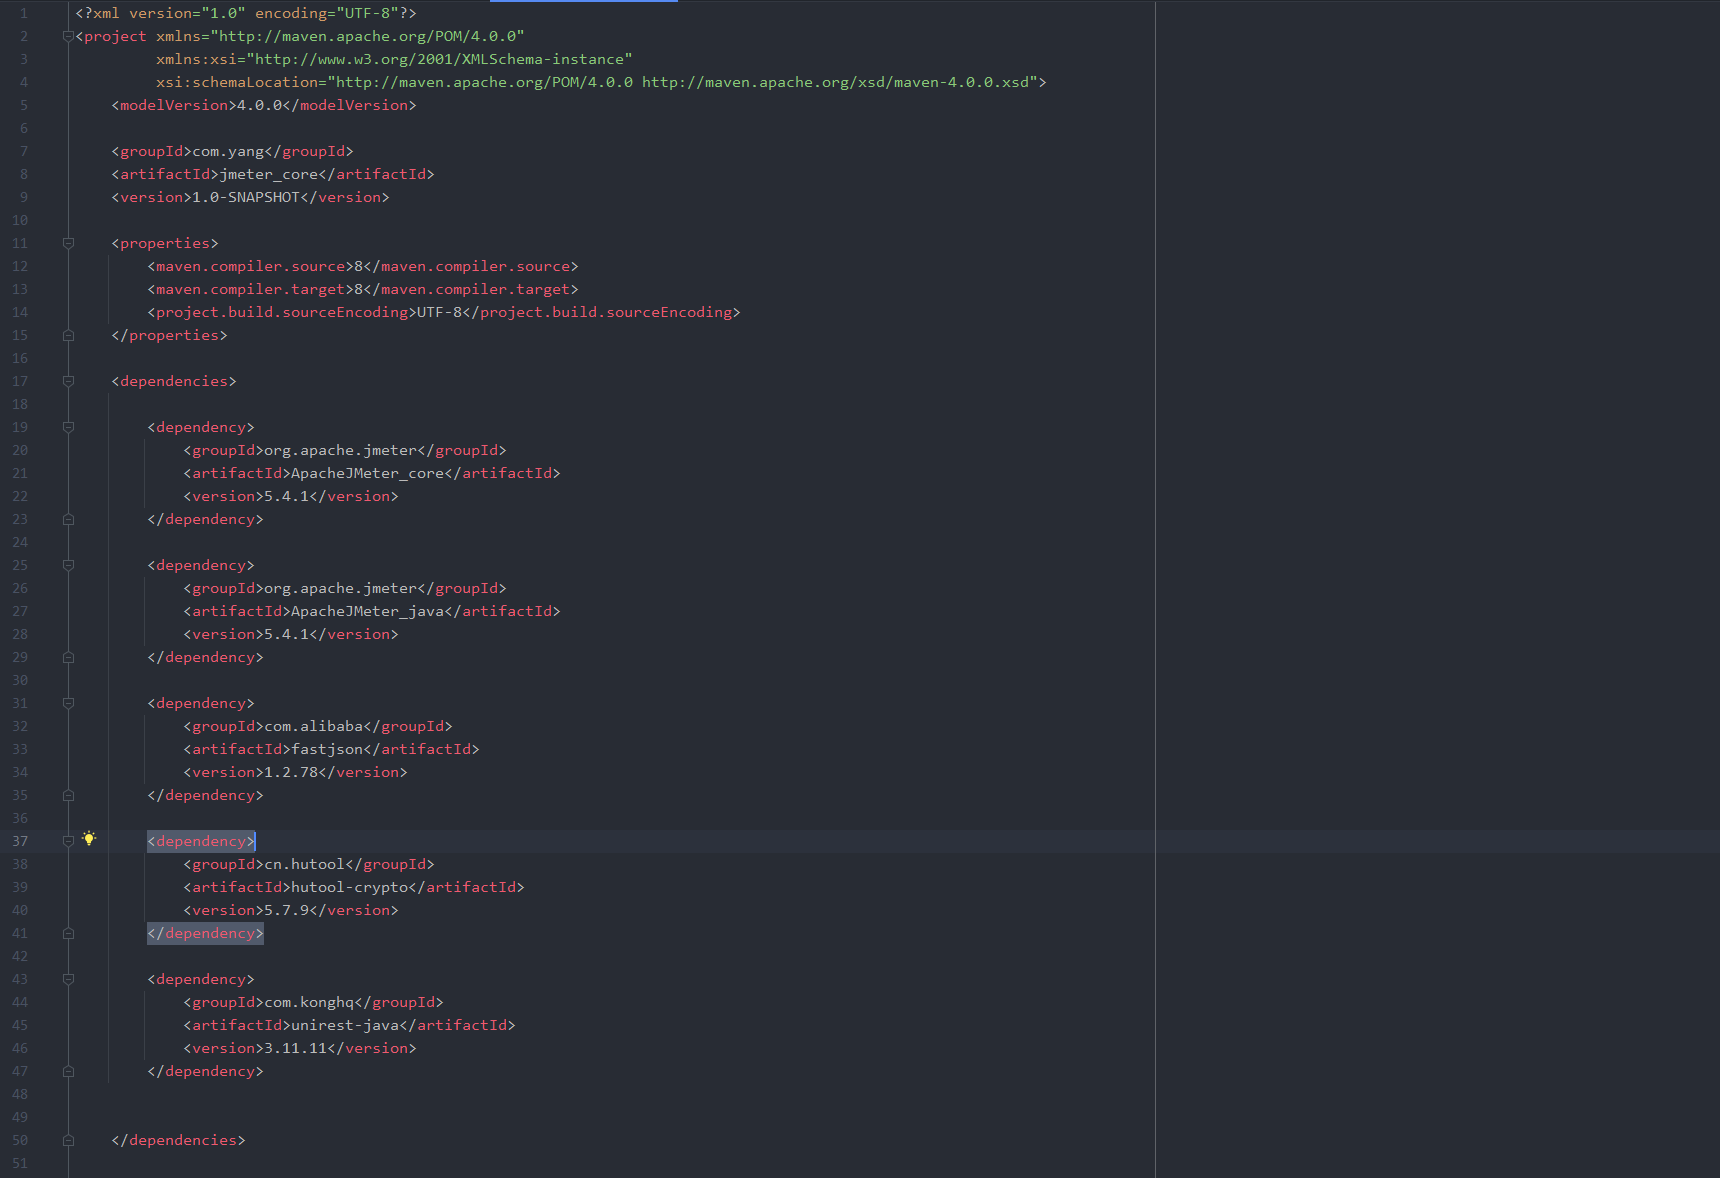Click the version "3.11.11"
The height and width of the screenshot is (1178, 1720).
pos(296,1048)
